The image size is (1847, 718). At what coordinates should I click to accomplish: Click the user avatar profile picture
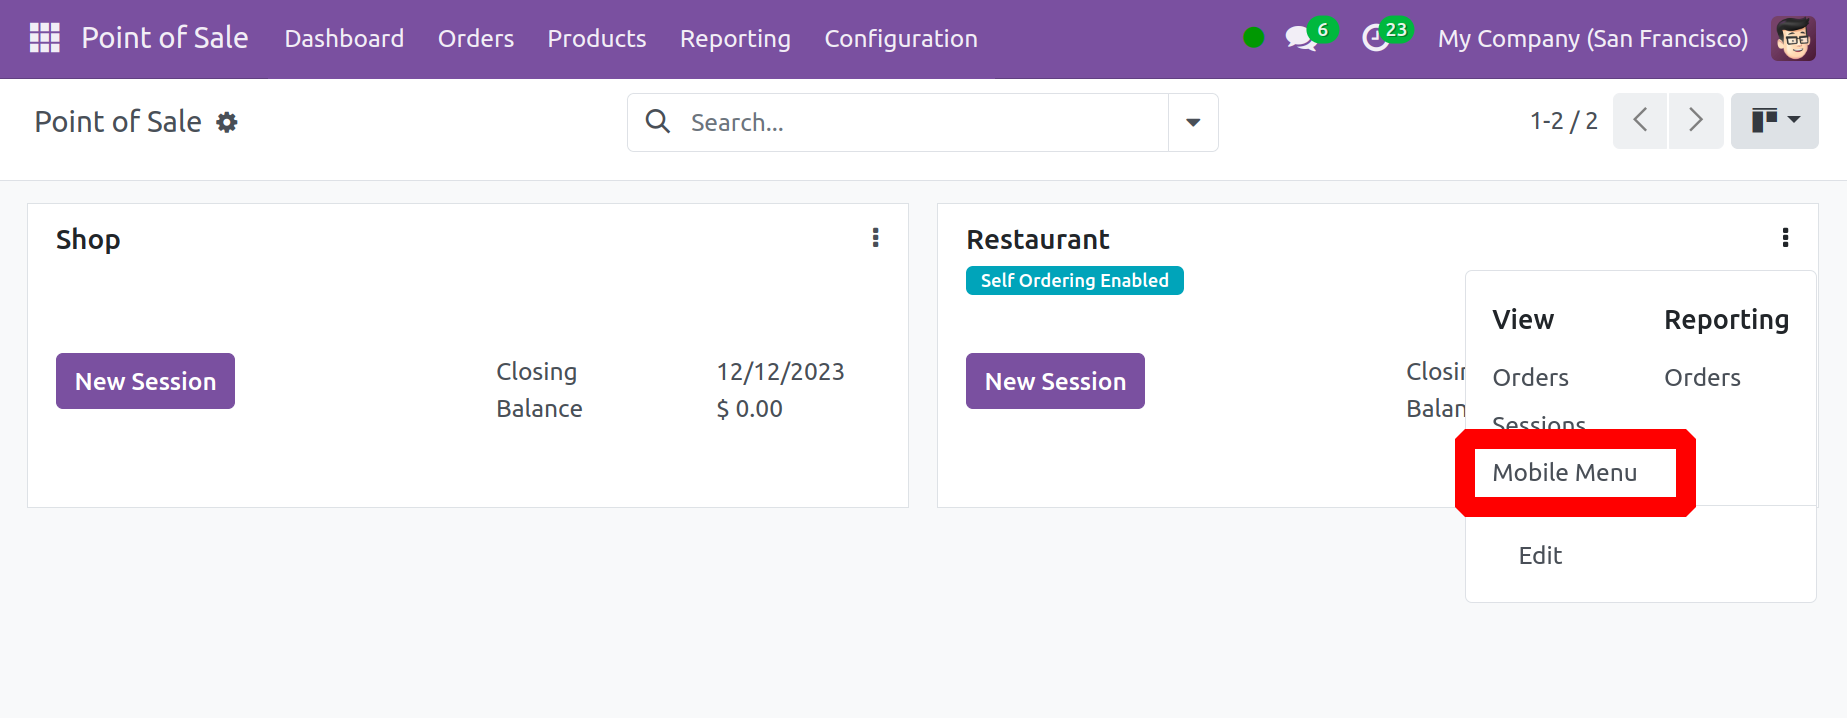pos(1792,39)
